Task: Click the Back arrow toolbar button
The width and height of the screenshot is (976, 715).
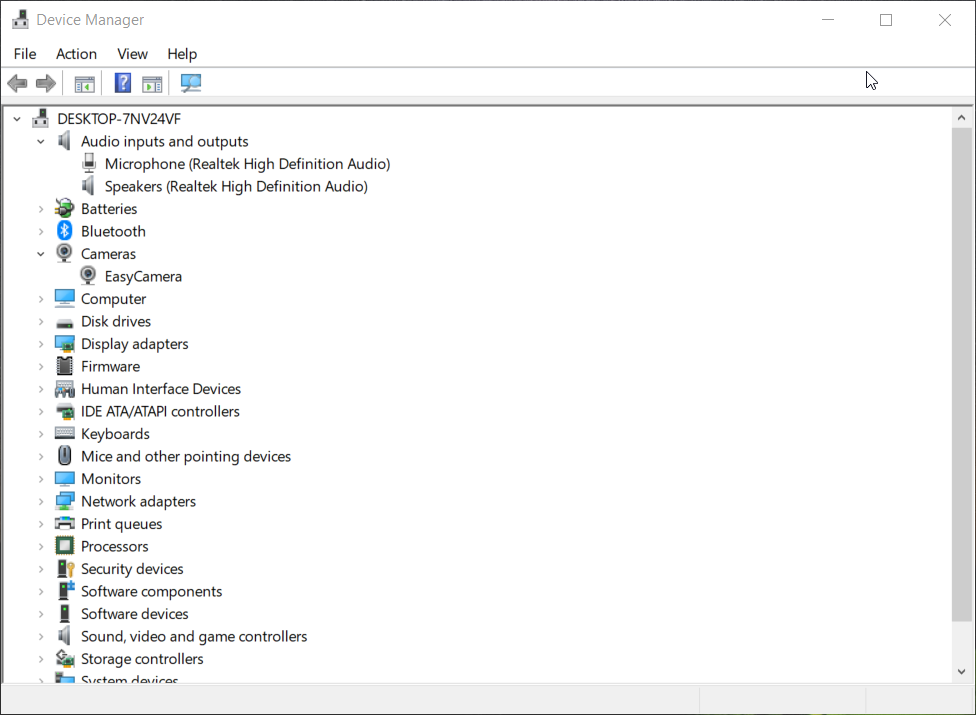Action: (17, 83)
